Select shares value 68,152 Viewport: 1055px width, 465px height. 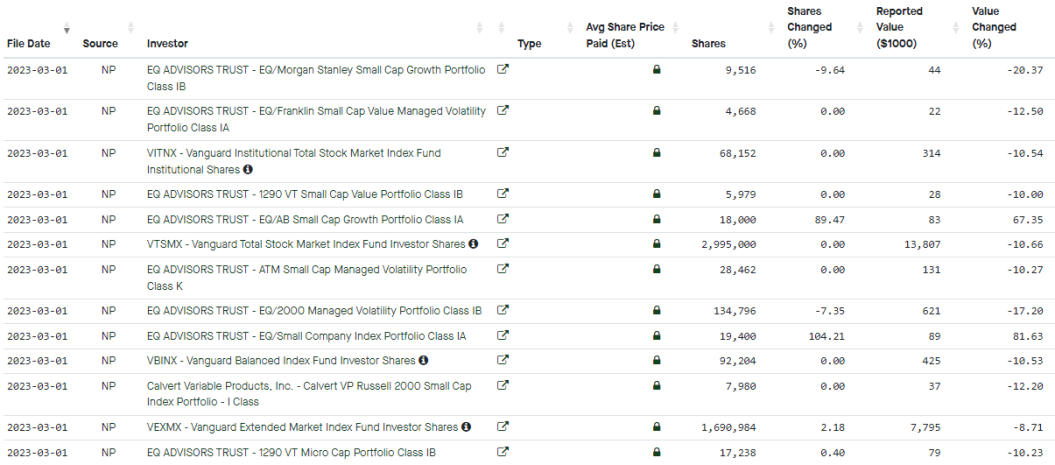737,153
